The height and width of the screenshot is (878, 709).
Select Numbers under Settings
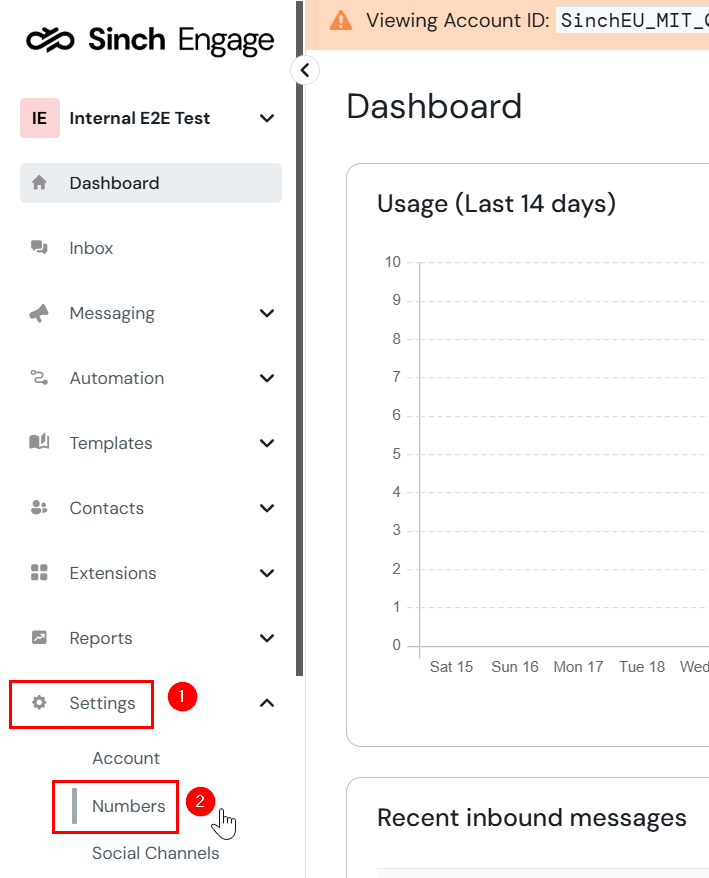[128, 806]
